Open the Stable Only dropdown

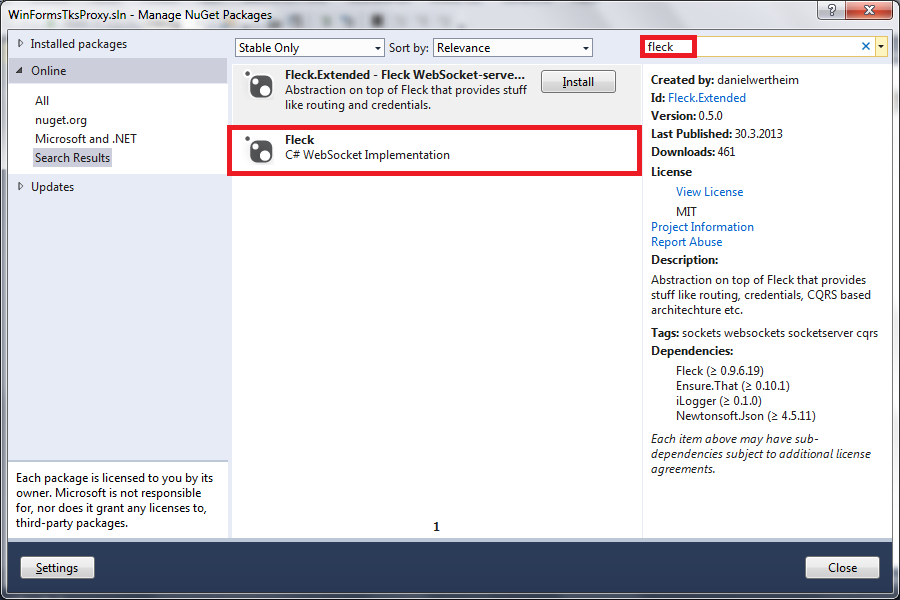pos(309,48)
